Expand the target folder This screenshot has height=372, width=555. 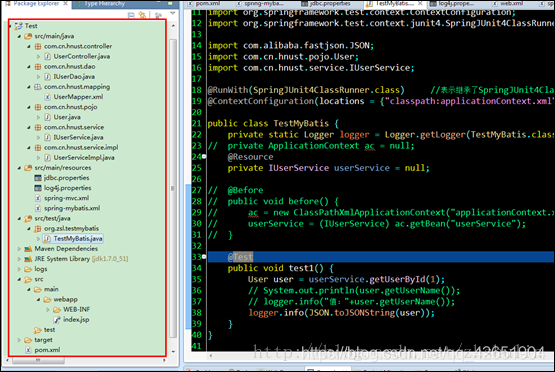coord(19,340)
